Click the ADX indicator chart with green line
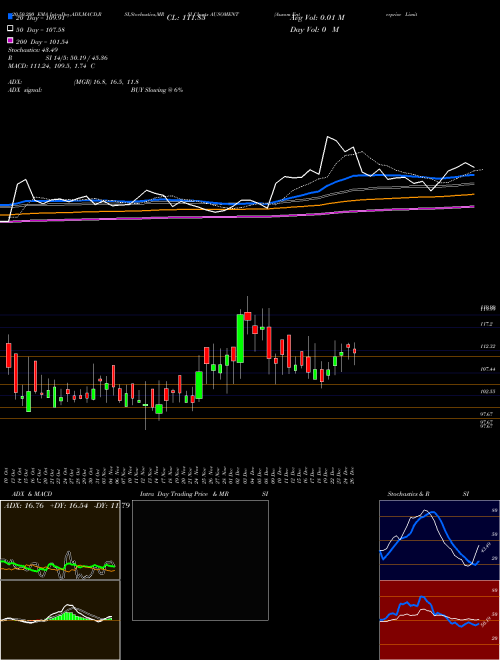The height and width of the screenshot is (660, 500). 60,540
